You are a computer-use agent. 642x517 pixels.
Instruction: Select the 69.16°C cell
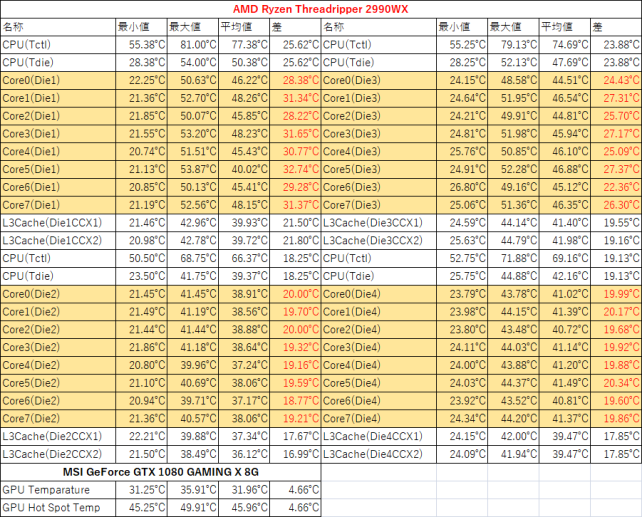pos(565,258)
